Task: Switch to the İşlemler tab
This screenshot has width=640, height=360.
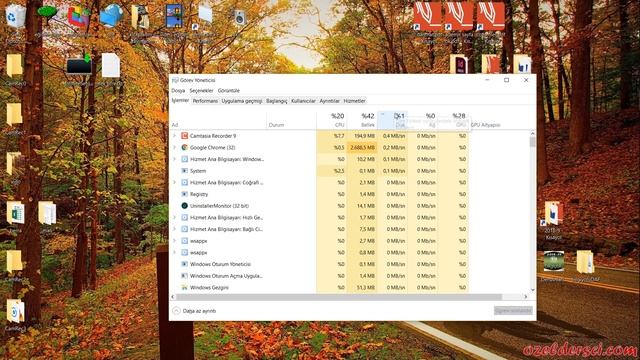Action: (x=180, y=100)
